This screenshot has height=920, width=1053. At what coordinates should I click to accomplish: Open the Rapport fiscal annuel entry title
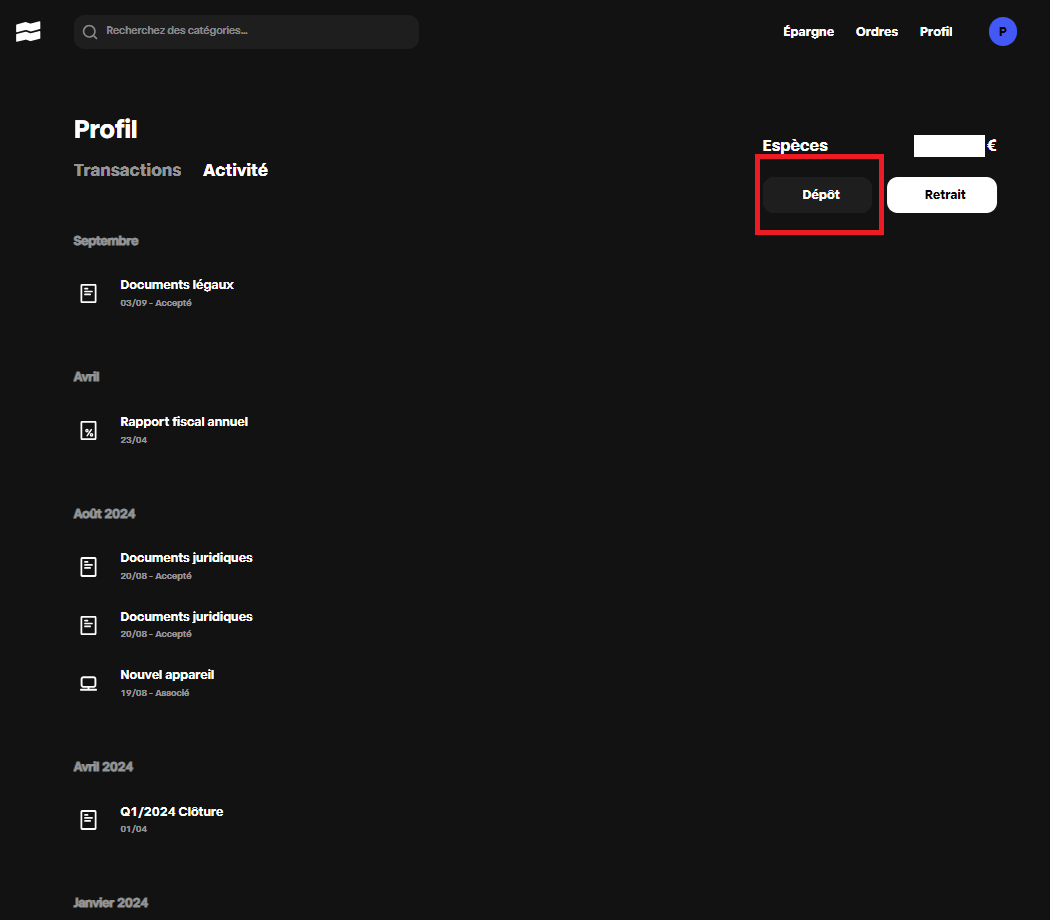[184, 422]
